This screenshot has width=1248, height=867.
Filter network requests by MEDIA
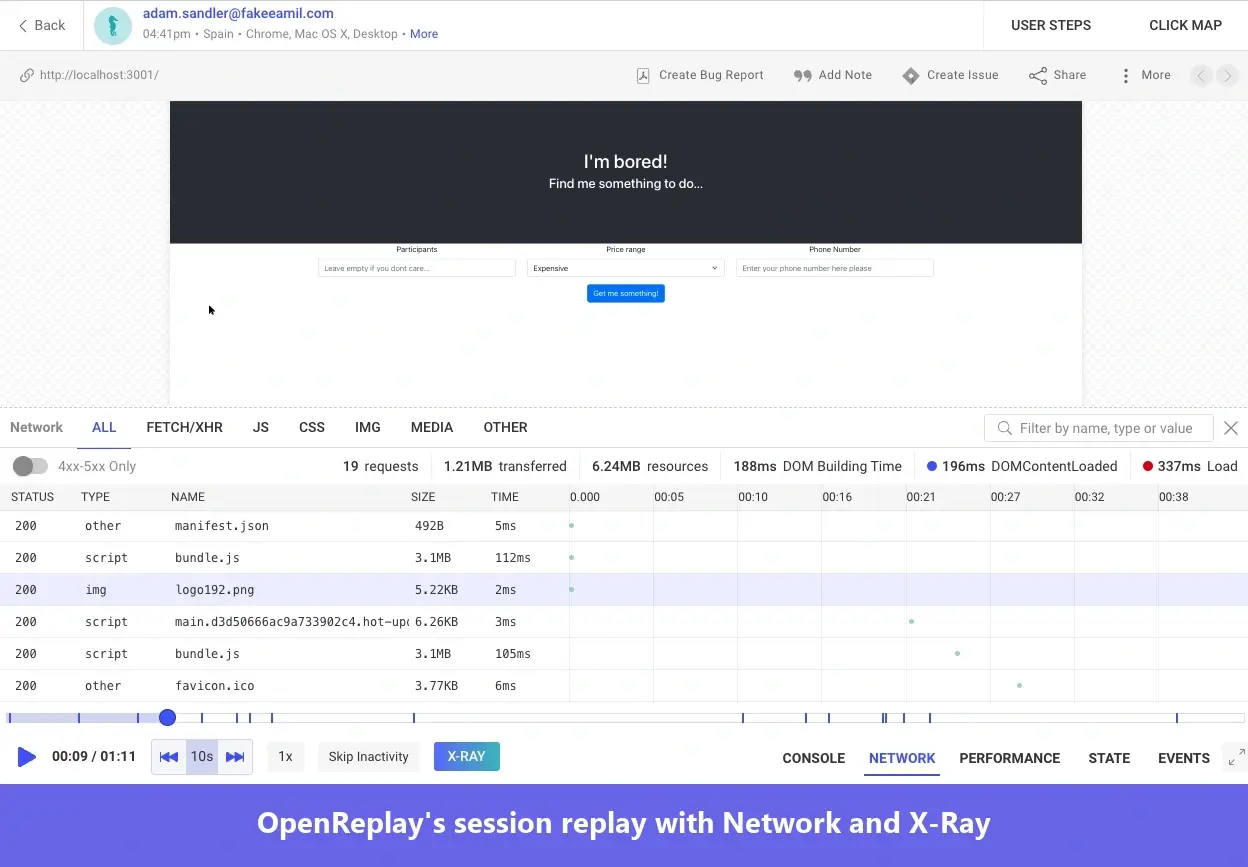[432, 427]
